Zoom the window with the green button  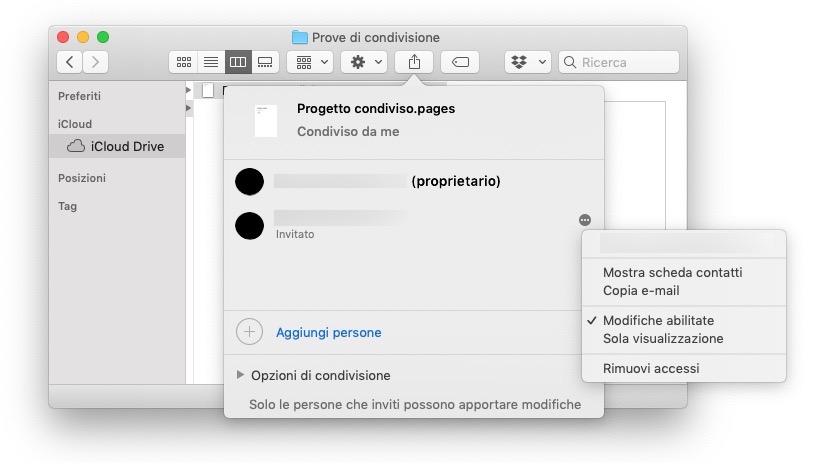tap(103, 37)
